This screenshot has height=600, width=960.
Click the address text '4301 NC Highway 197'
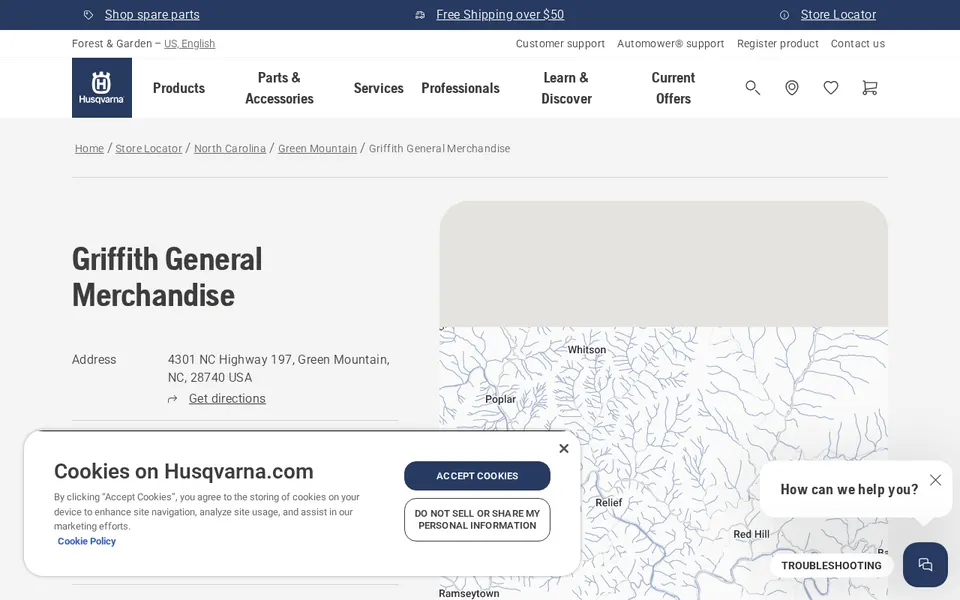point(230,359)
